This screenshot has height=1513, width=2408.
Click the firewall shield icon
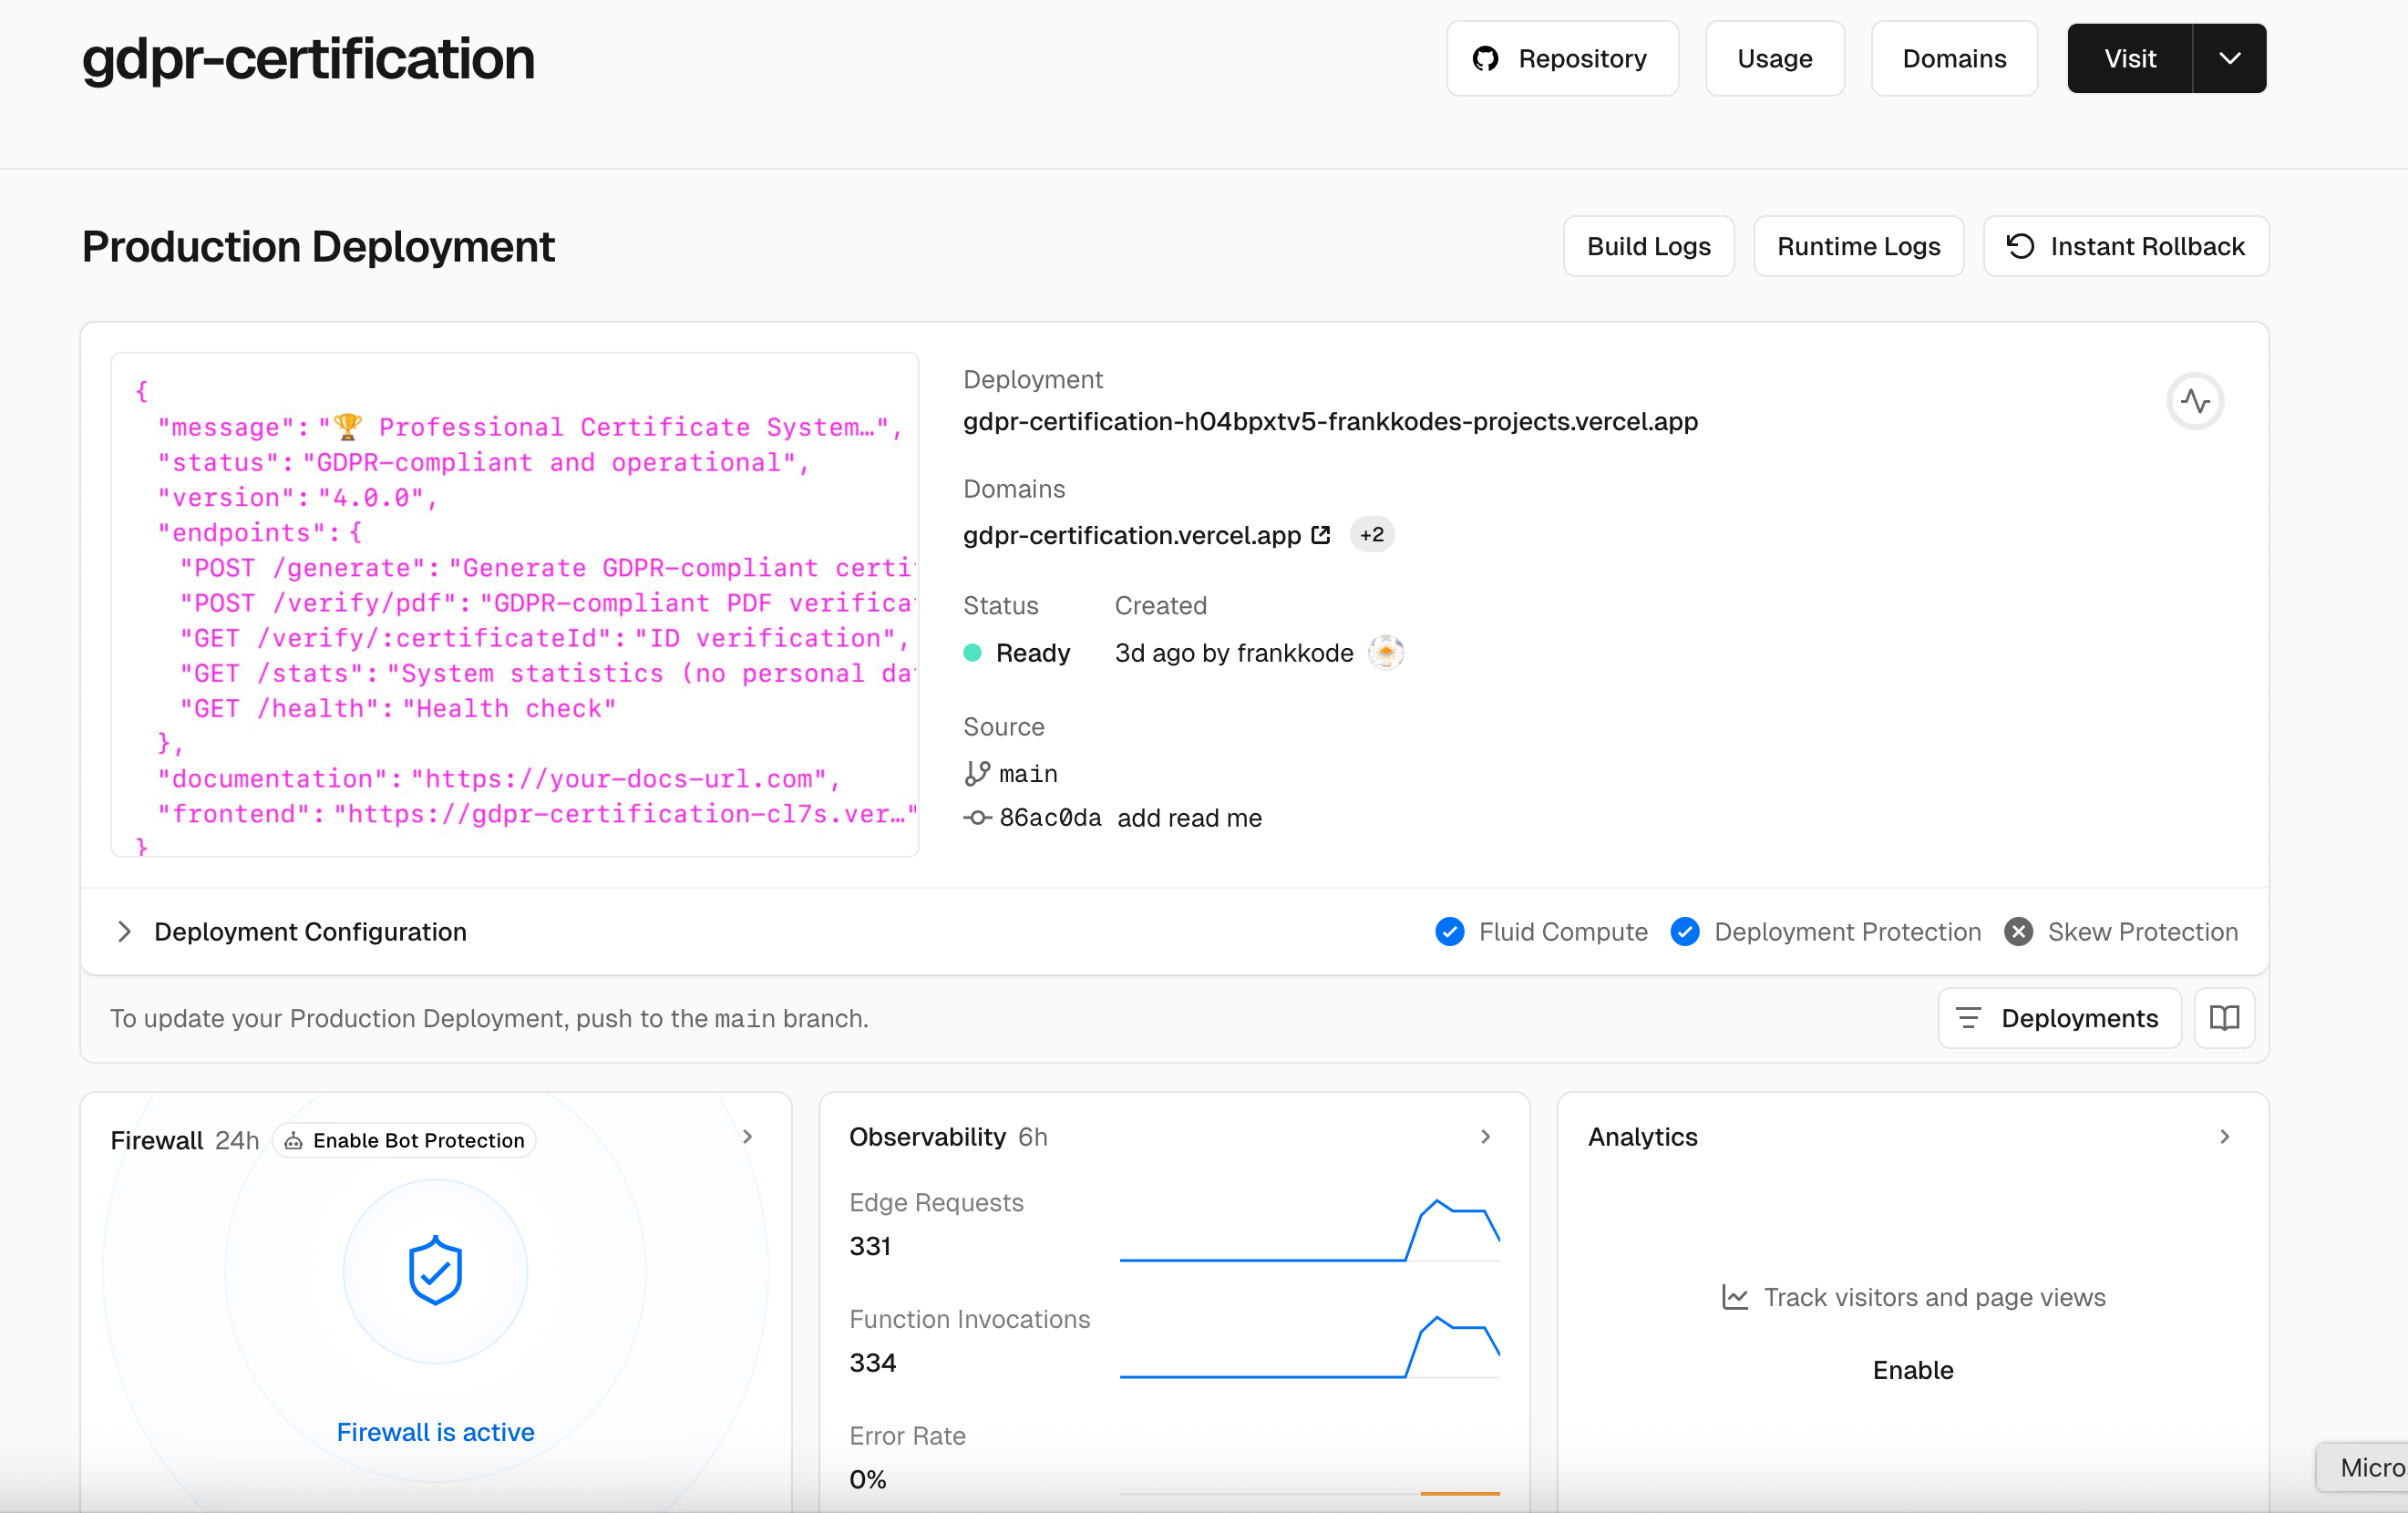pos(435,1270)
